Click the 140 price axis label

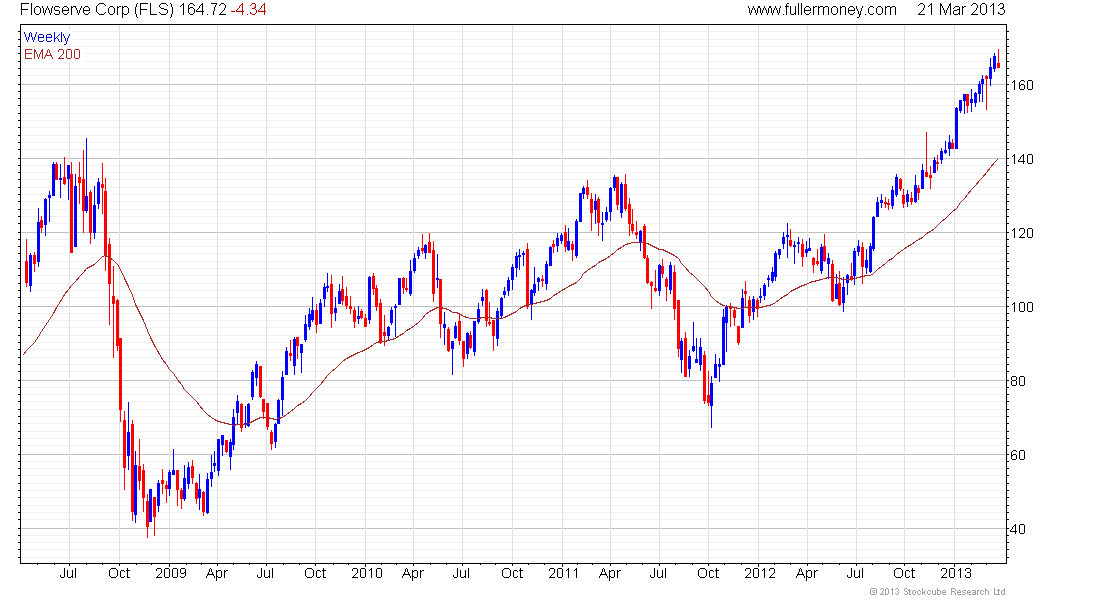click(1021, 159)
